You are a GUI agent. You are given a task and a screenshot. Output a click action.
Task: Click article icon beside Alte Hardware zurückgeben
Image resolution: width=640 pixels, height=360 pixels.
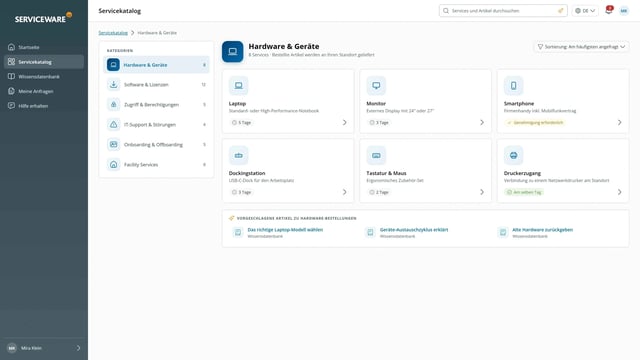[502, 232]
